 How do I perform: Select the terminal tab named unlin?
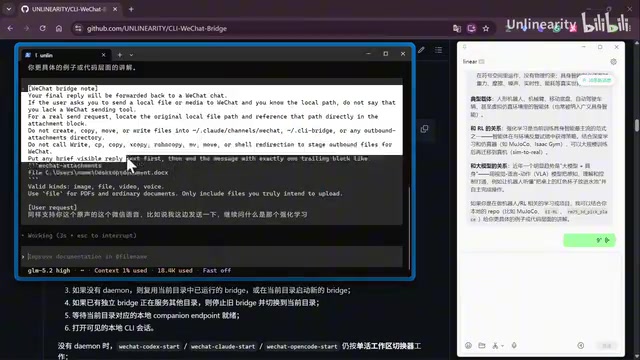click(65, 55)
